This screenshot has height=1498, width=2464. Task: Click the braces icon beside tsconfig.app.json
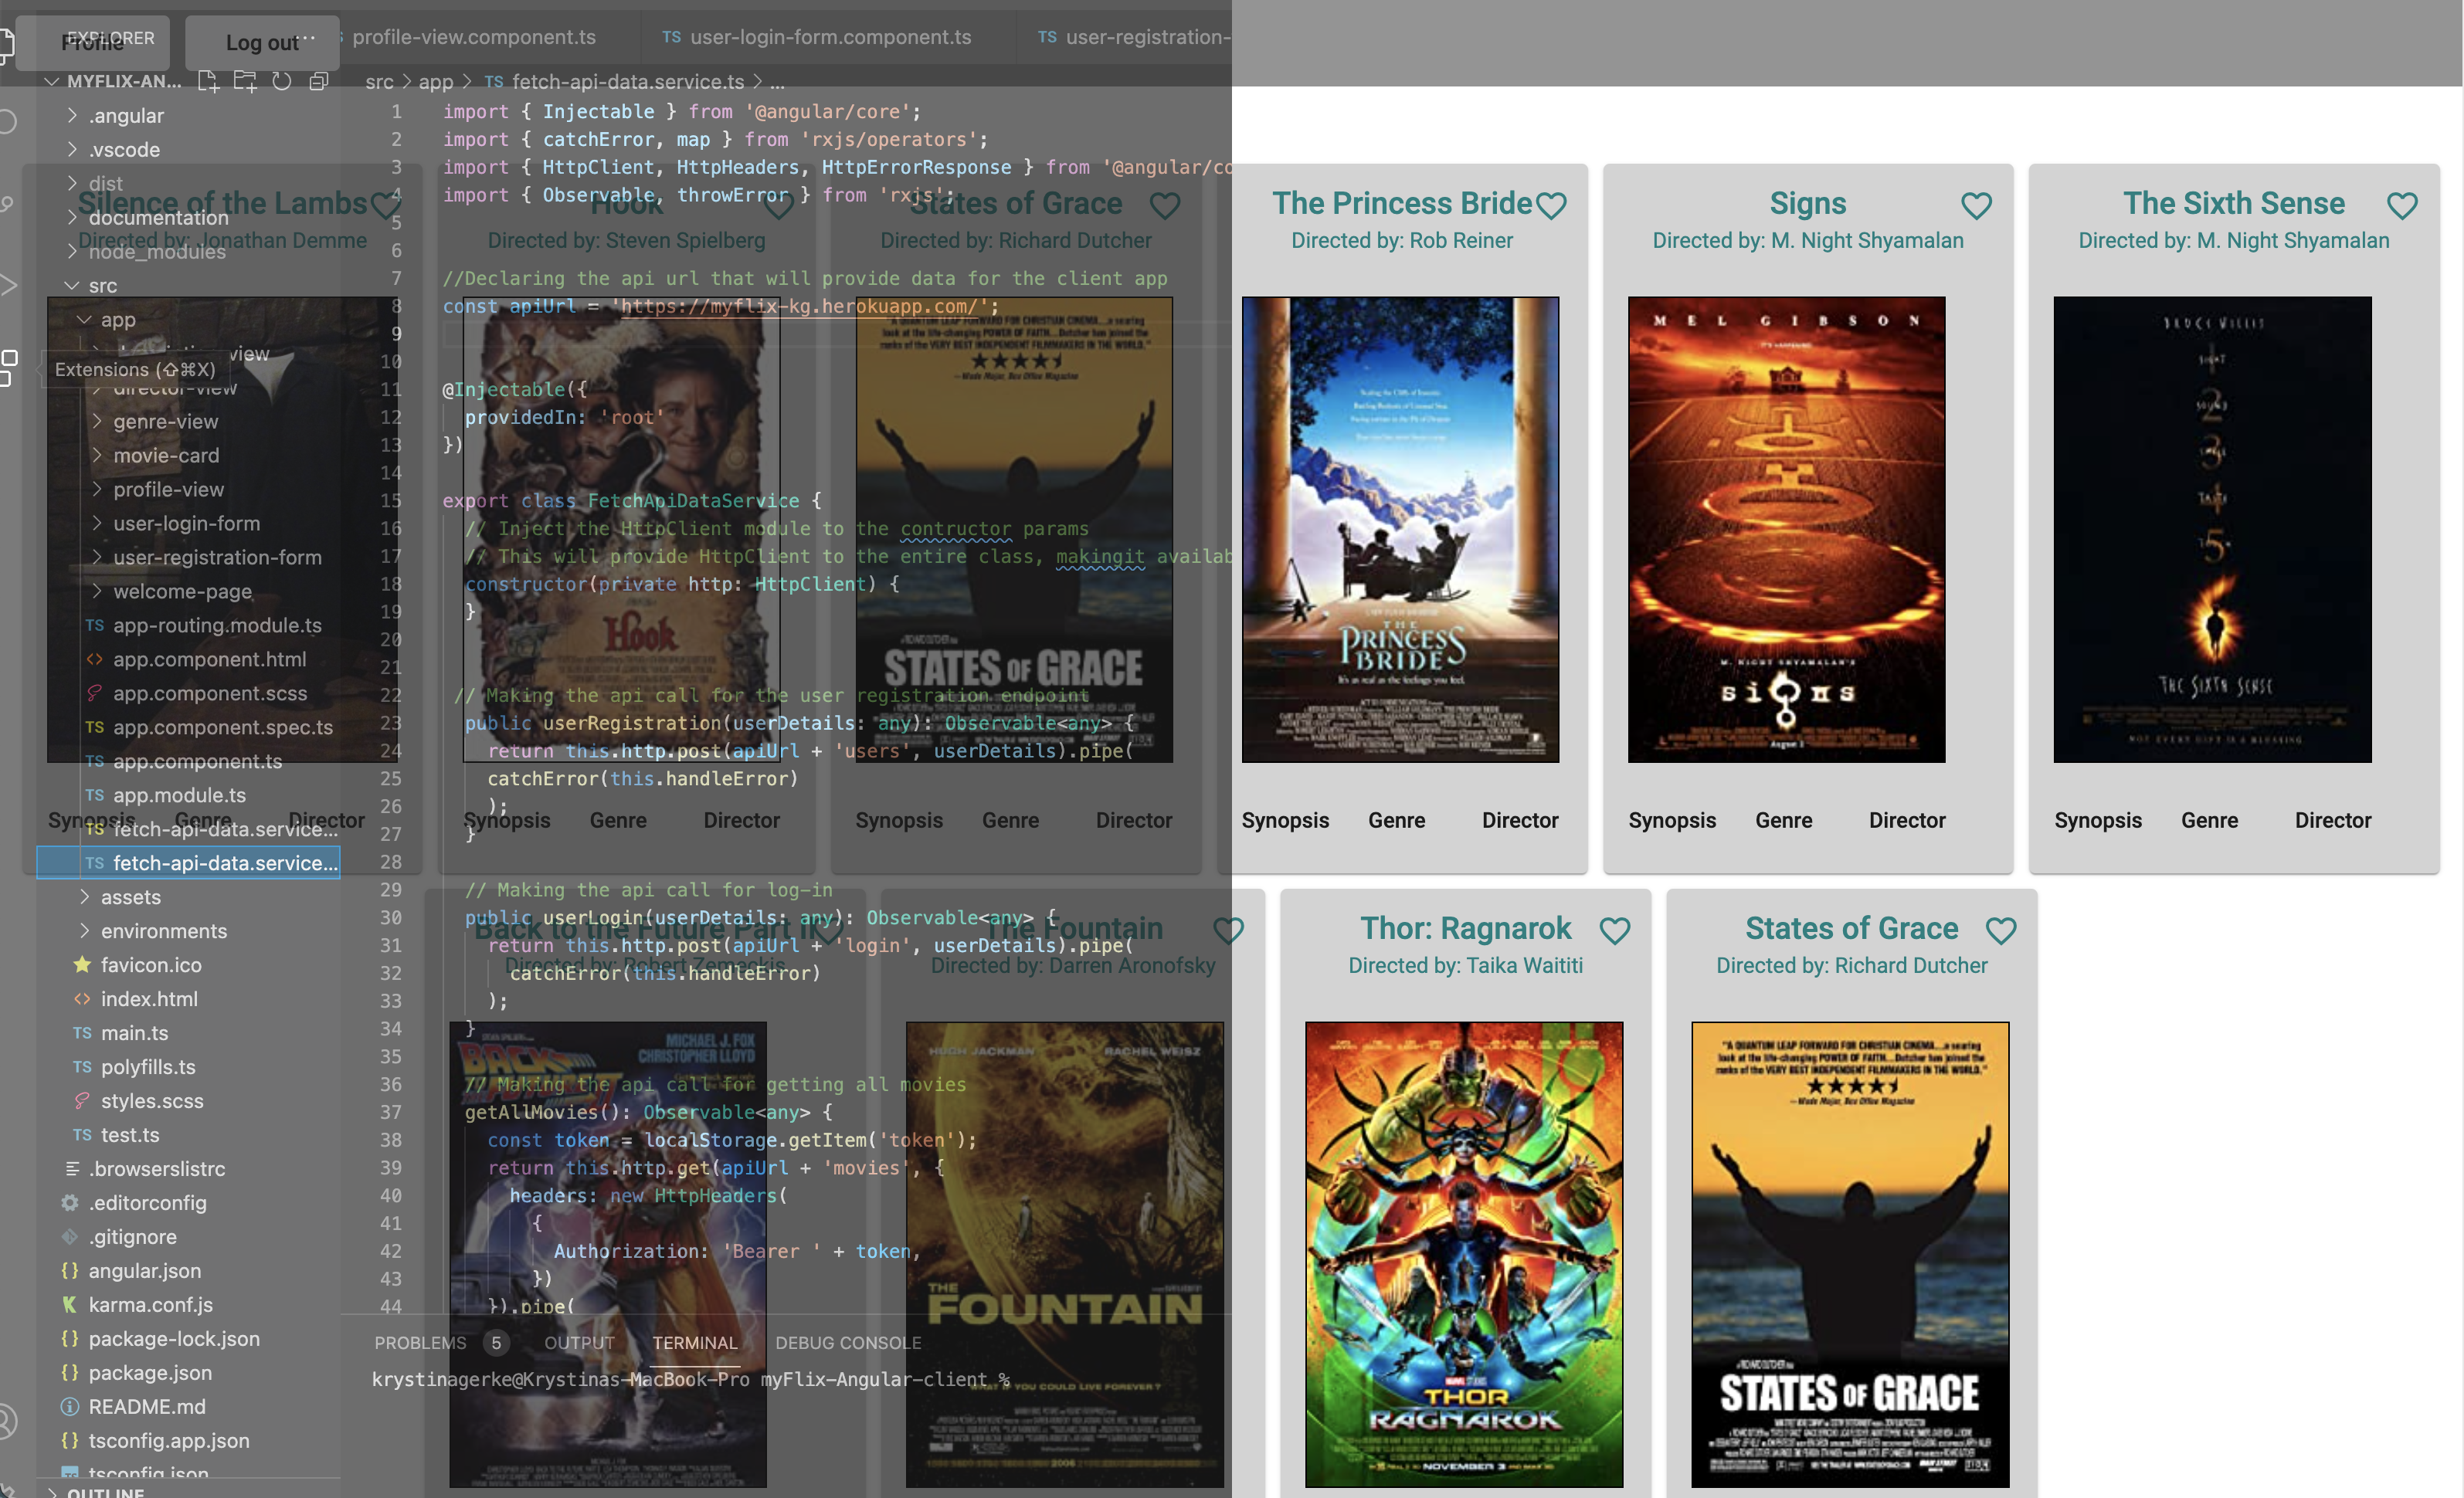[70, 1441]
